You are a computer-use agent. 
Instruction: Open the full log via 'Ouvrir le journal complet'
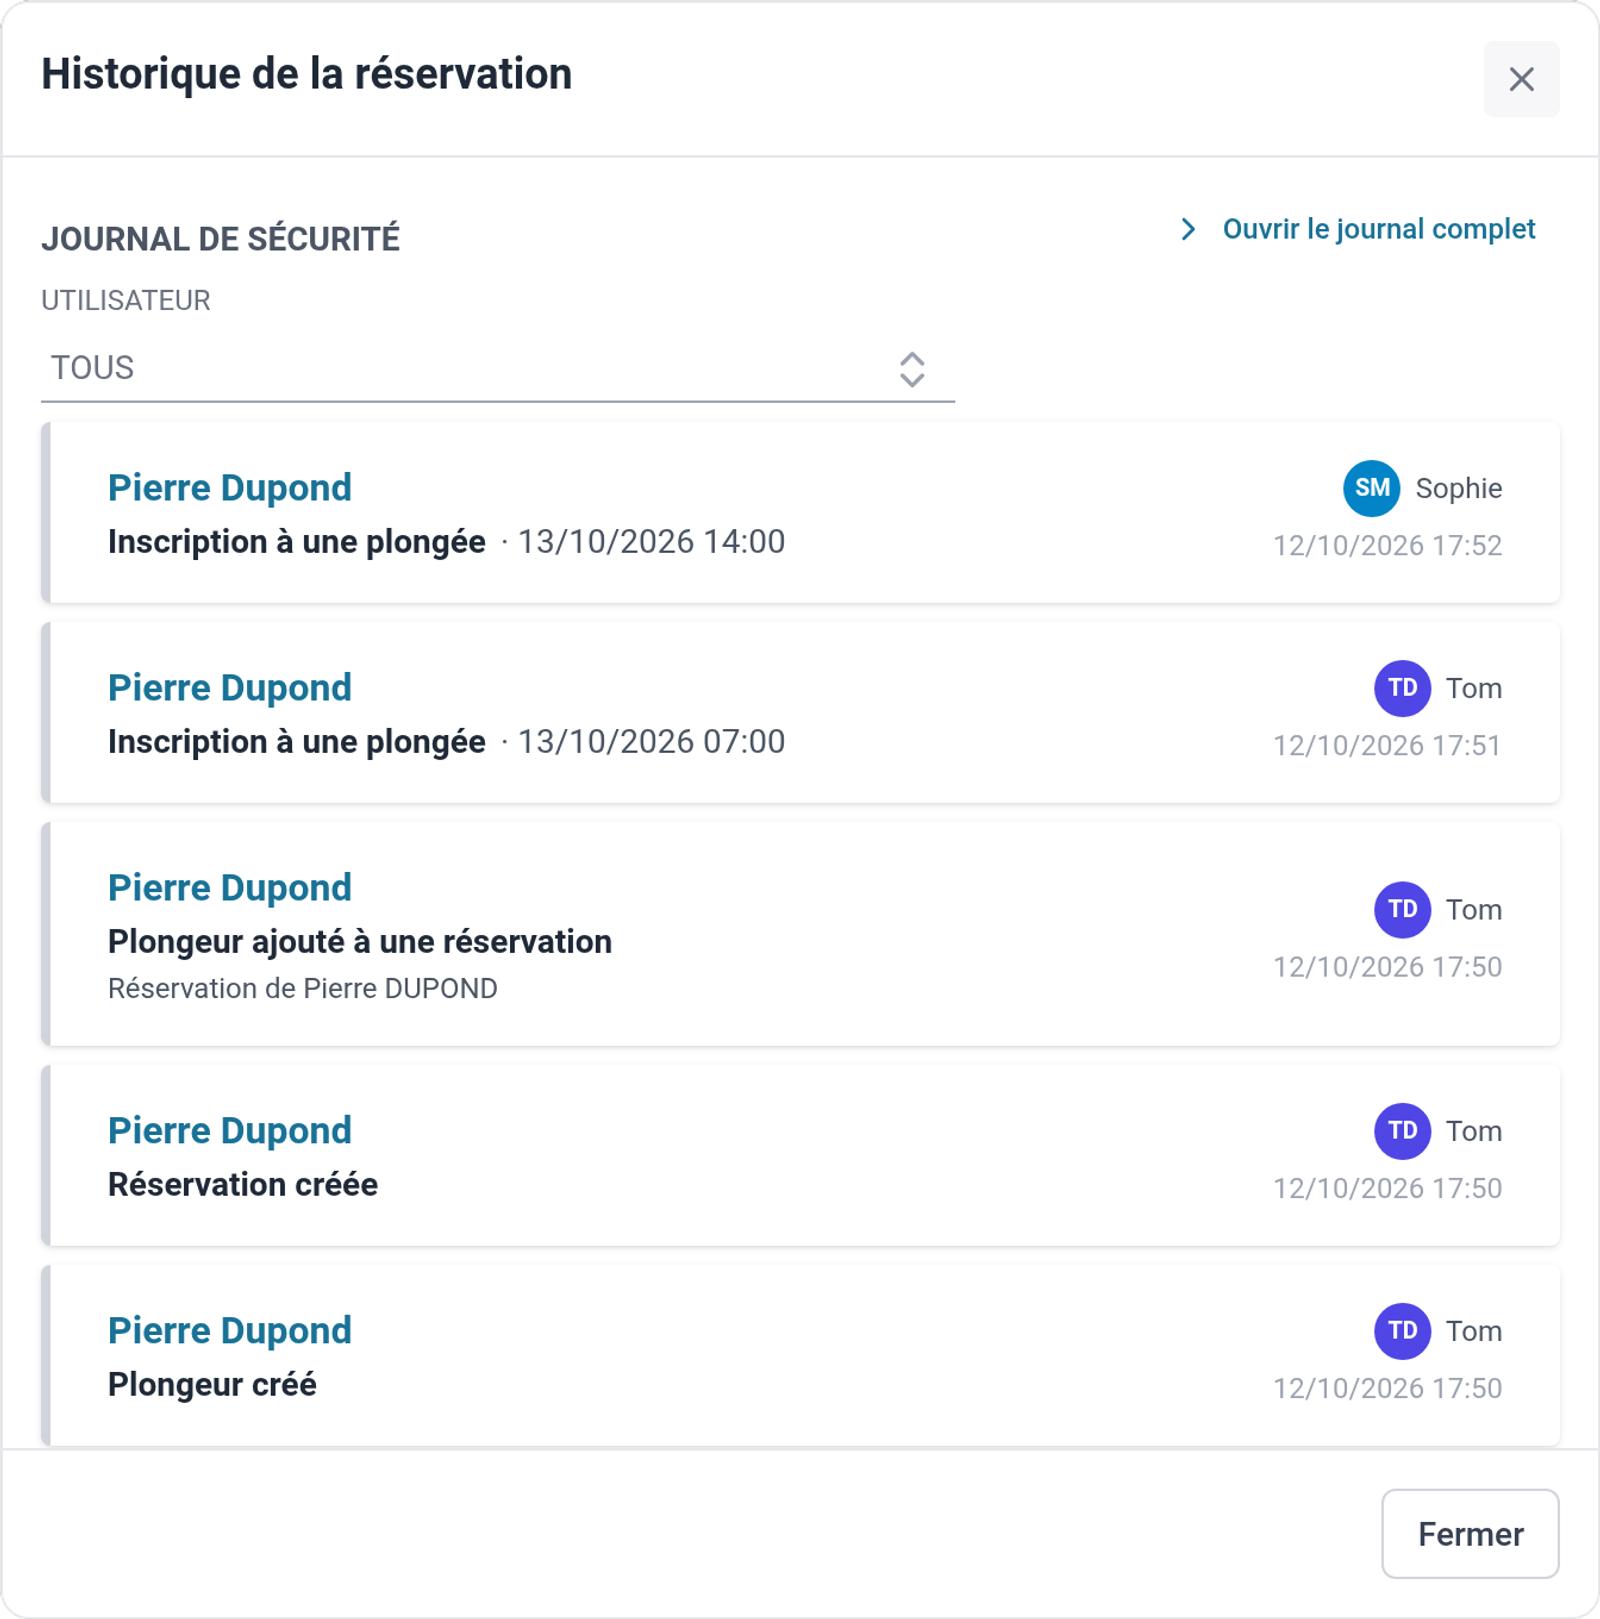click(x=1378, y=229)
